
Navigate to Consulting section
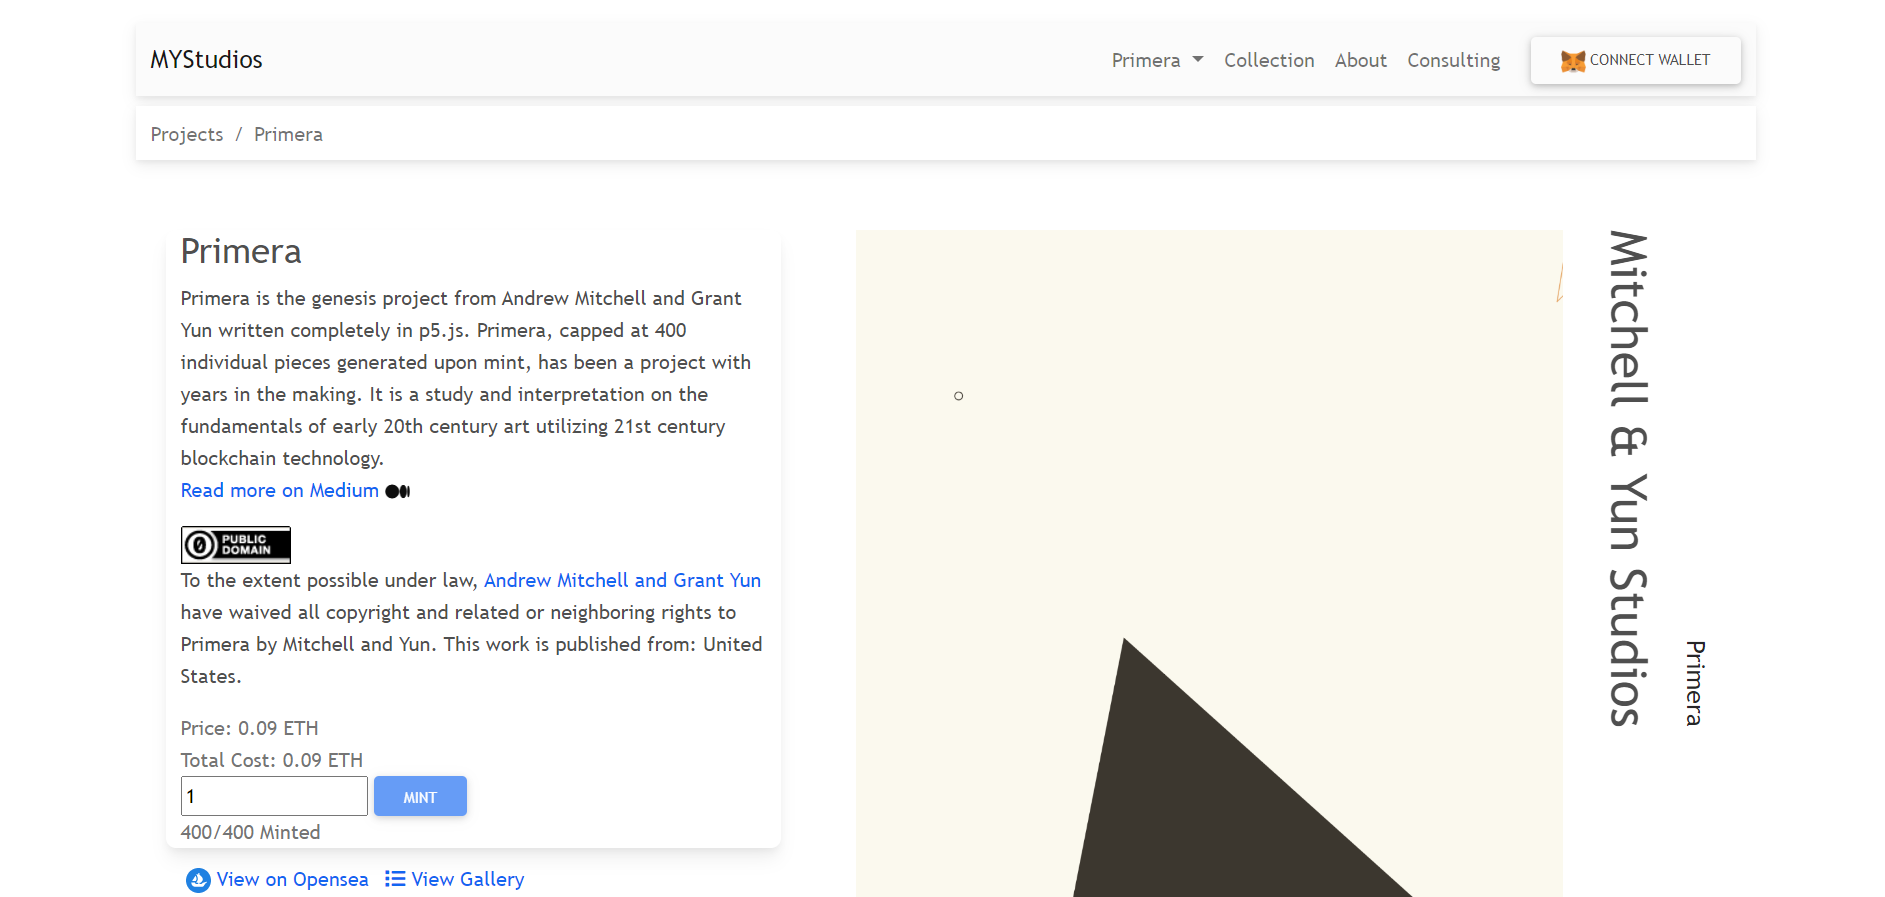click(1453, 60)
